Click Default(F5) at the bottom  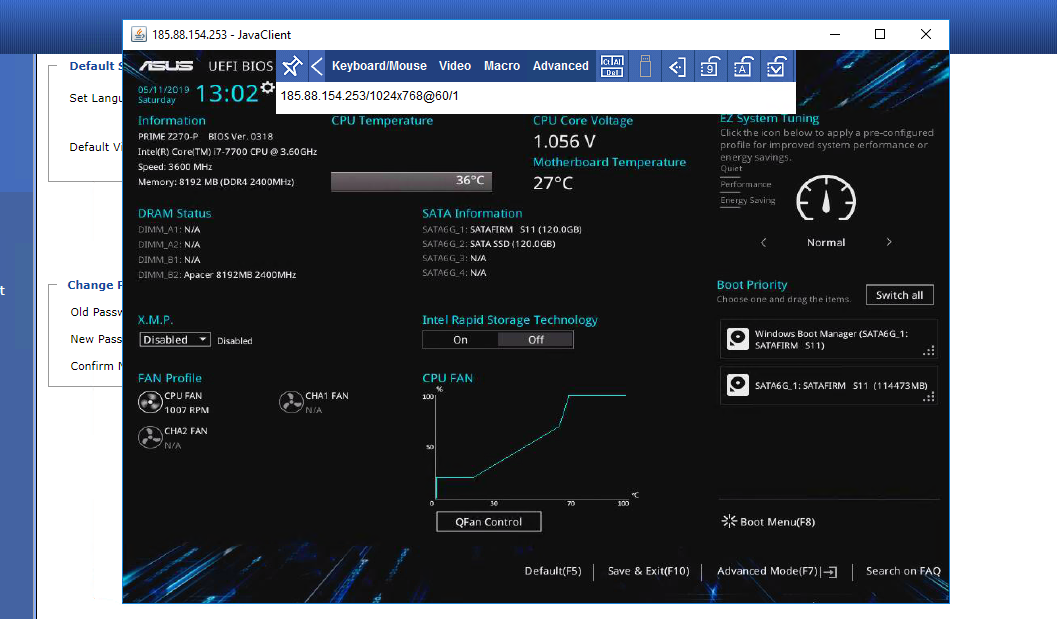pyautogui.click(x=553, y=571)
